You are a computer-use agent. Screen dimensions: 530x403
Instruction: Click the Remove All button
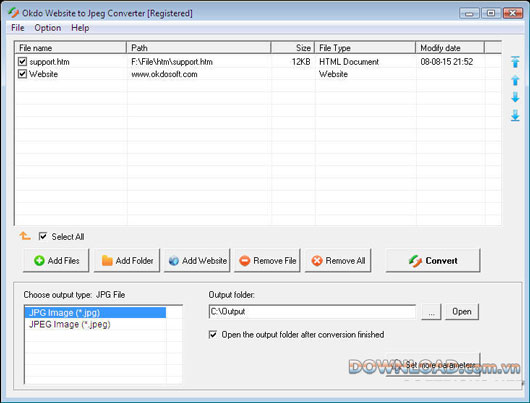(338, 260)
